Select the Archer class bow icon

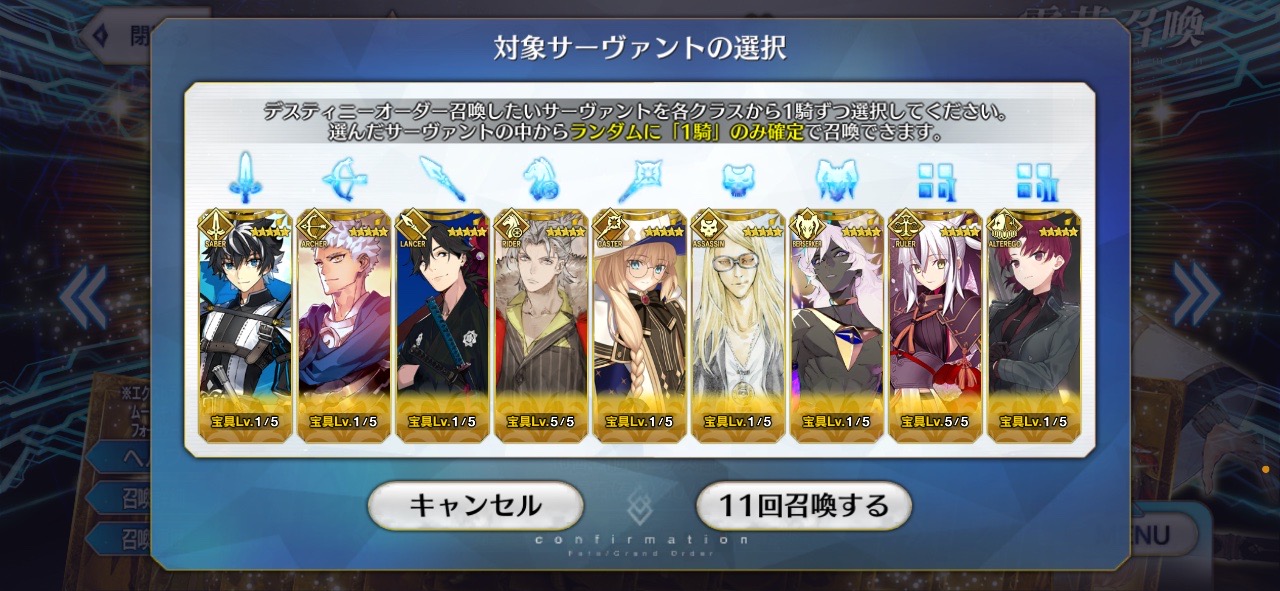click(342, 179)
